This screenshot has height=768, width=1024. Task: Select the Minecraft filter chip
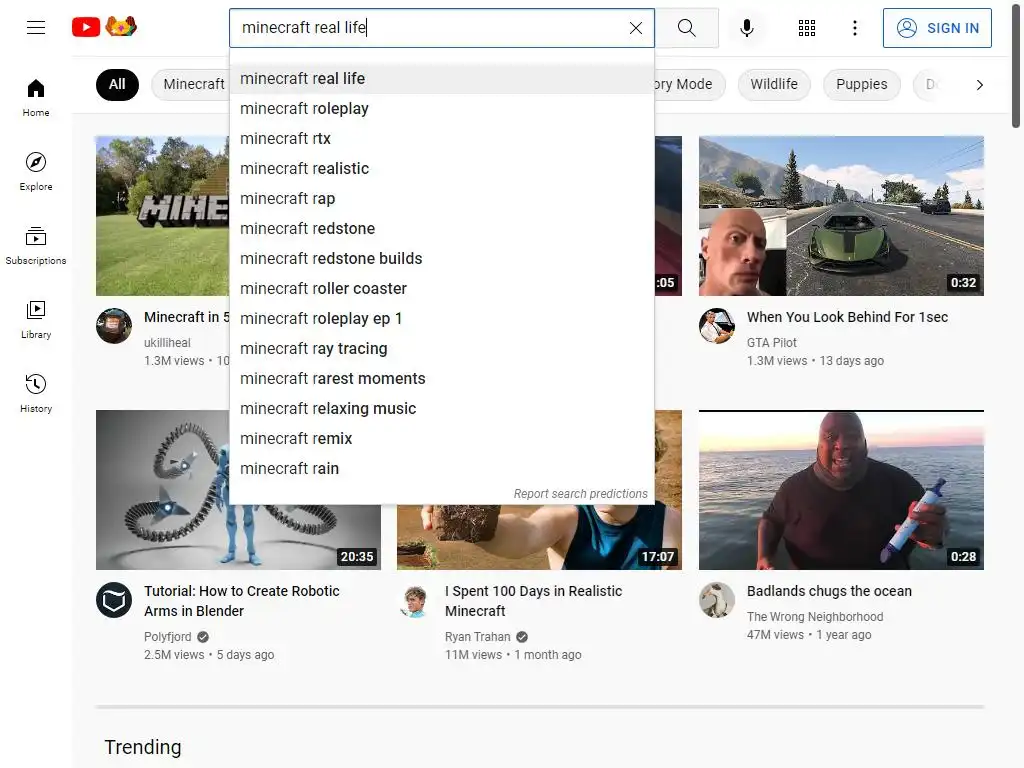pyautogui.click(x=193, y=84)
